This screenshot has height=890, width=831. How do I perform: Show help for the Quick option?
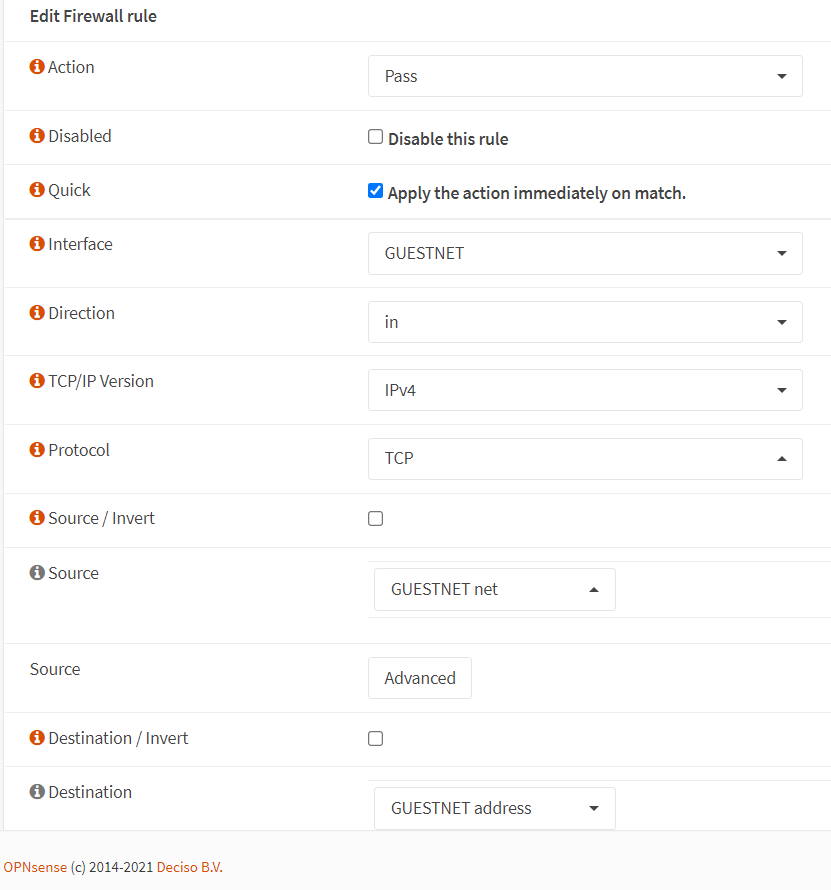click(x=37, y=190)
